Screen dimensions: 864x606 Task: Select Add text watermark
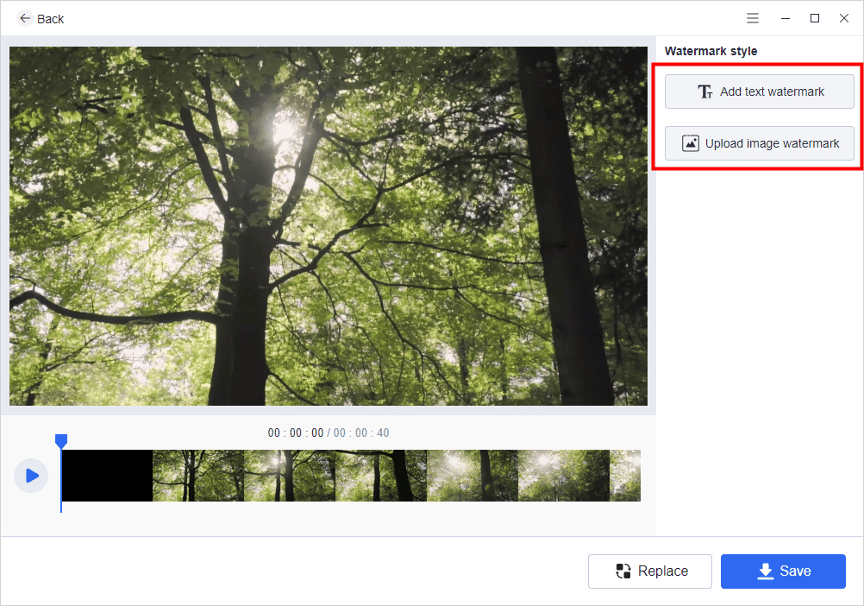759,91
